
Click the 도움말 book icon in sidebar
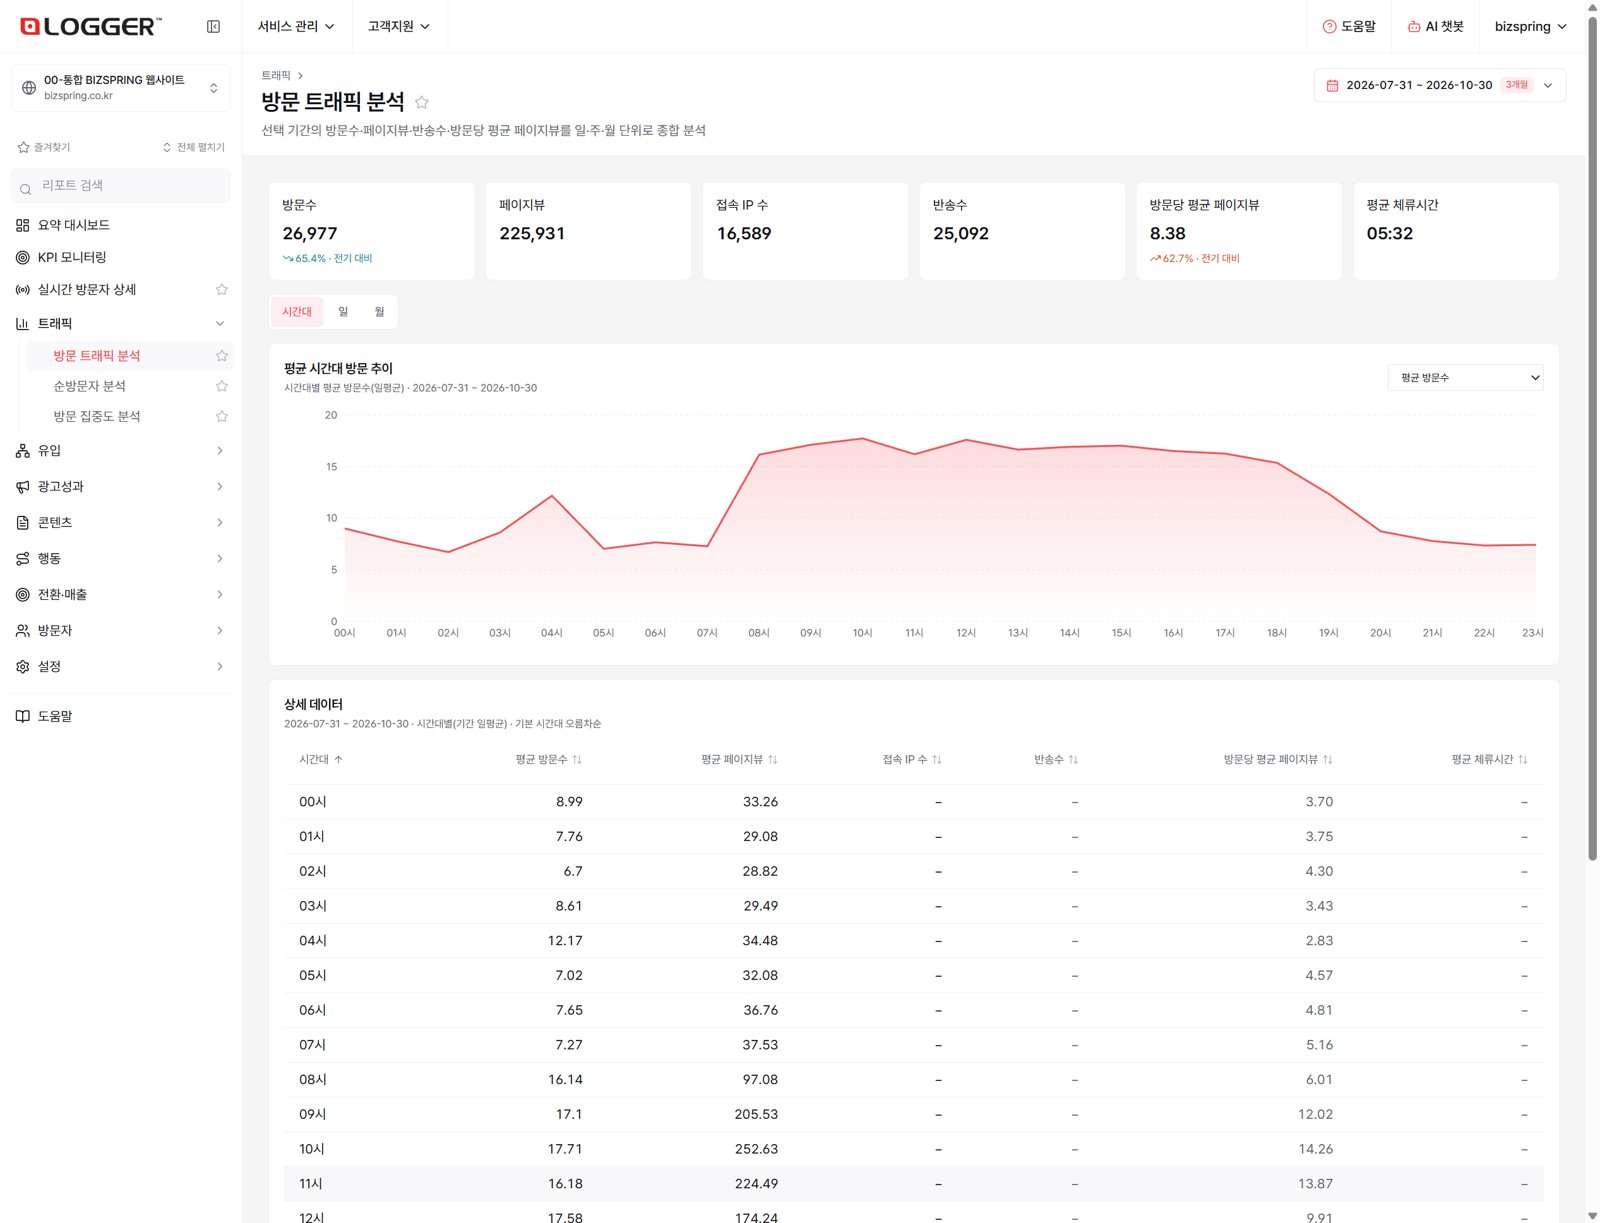(23, 717)
